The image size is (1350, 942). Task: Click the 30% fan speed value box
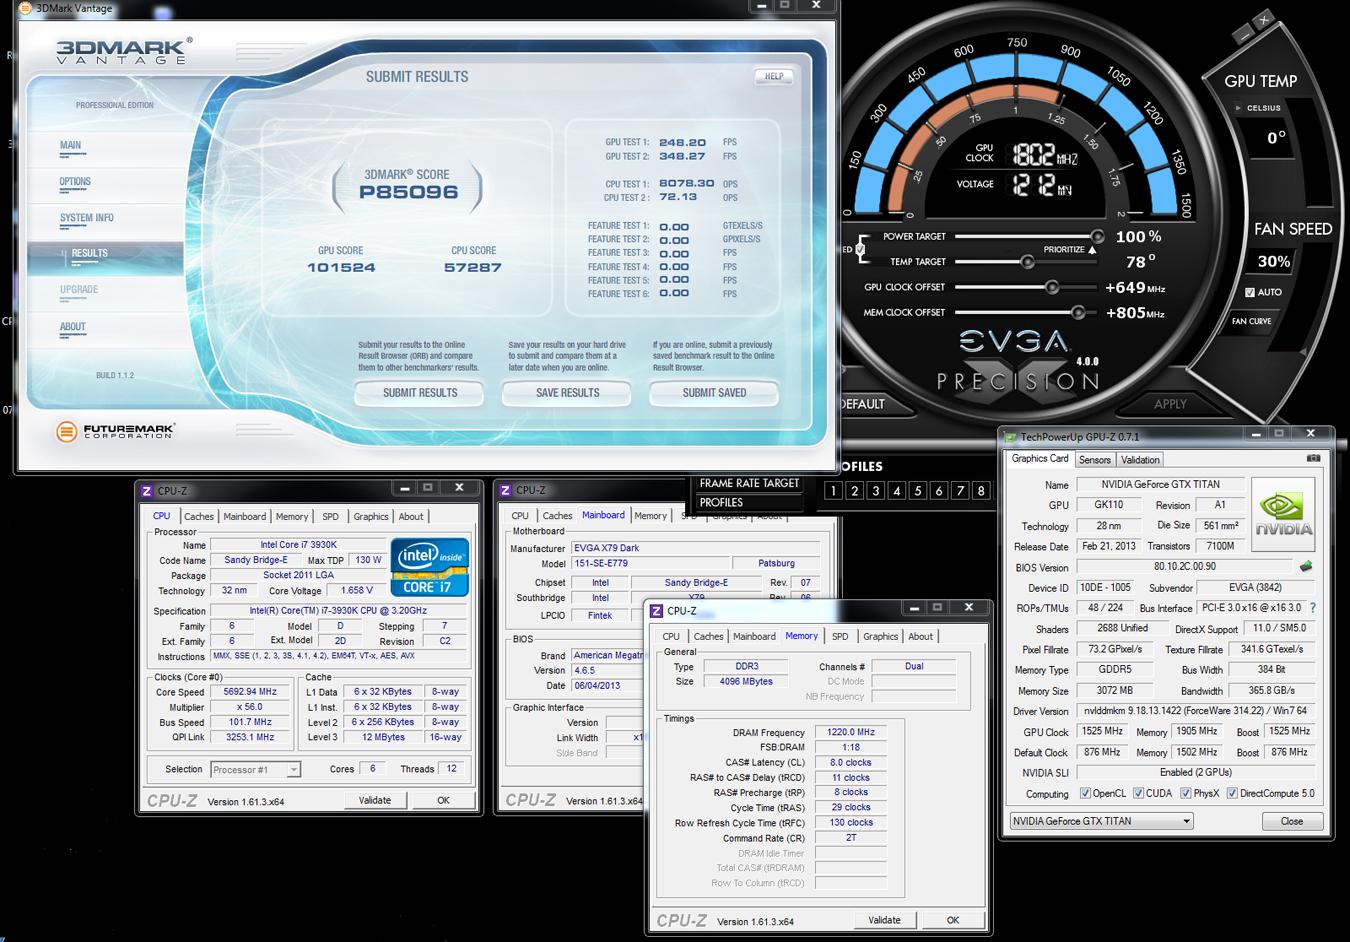pyautogui.click(x=1274, y=261)
